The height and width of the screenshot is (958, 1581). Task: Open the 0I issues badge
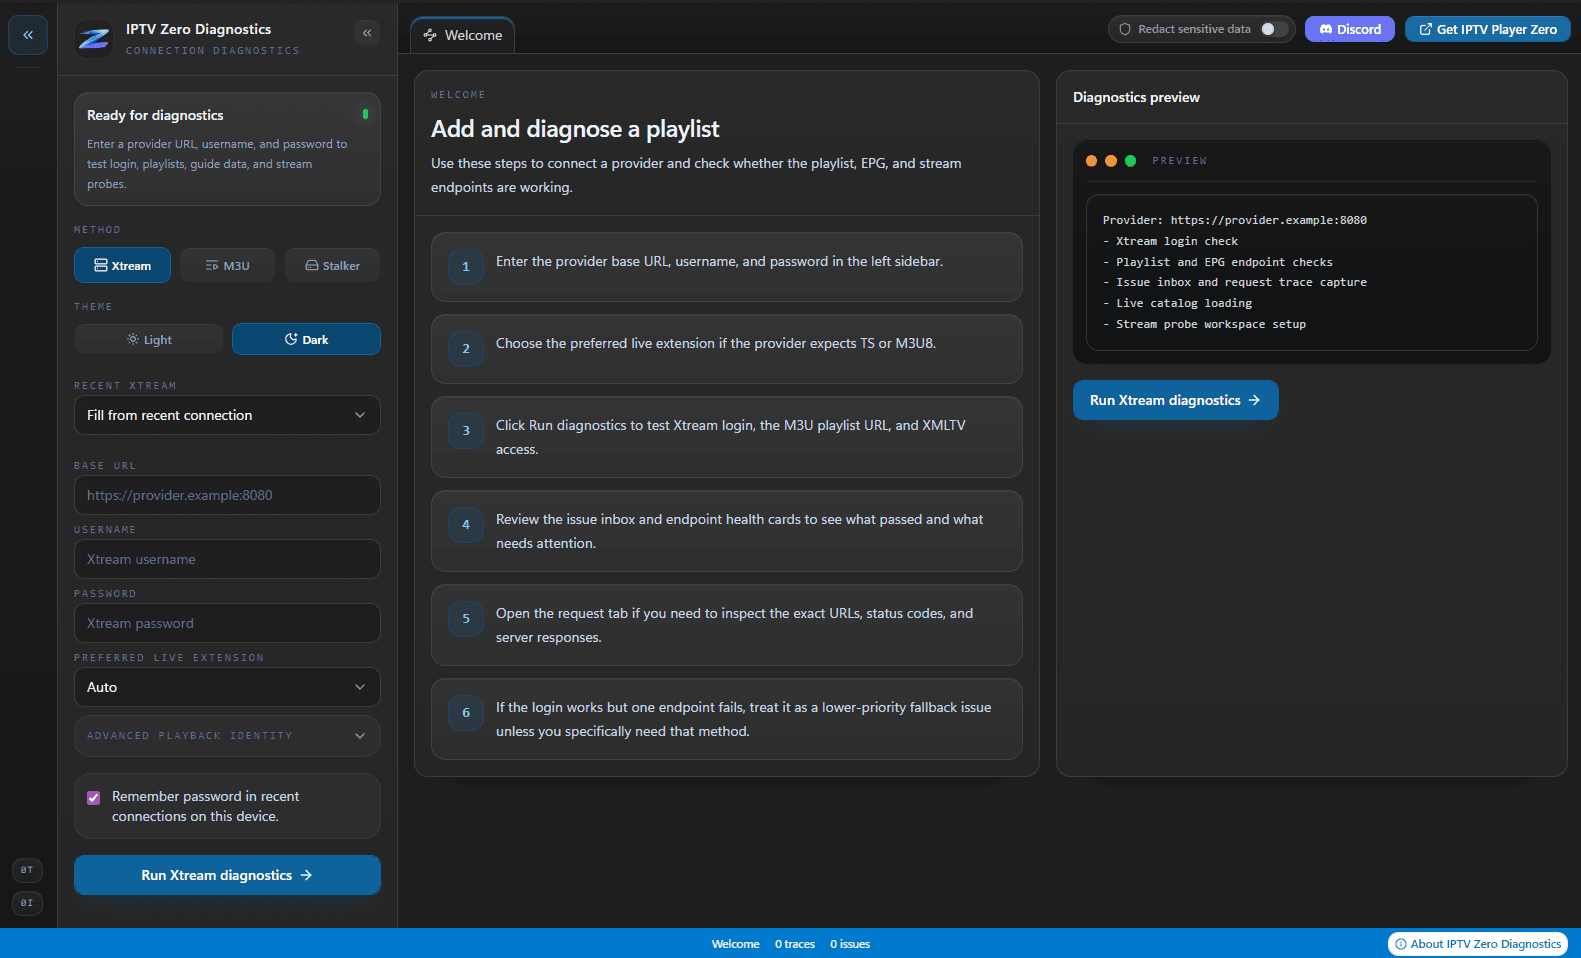pyautogui.click(x=27, y=903)
